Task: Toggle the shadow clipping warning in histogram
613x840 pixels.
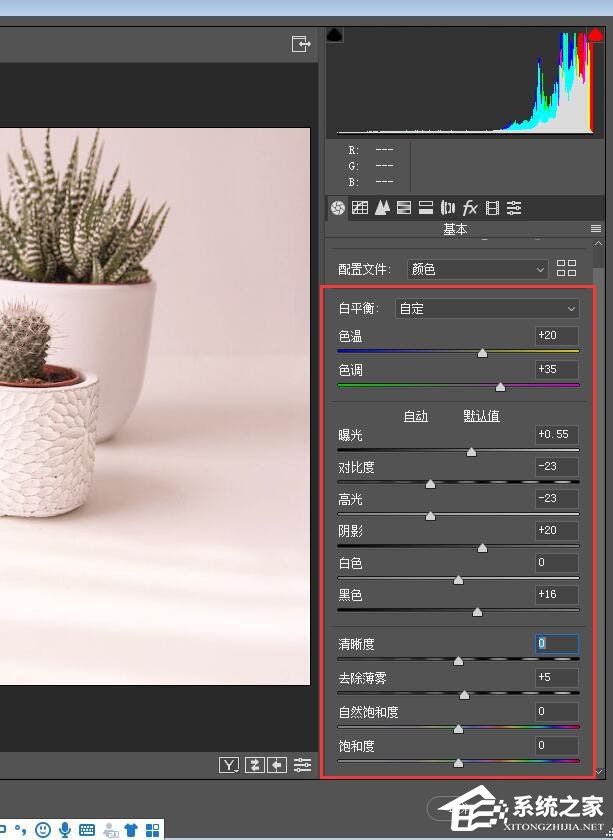Action: pos(335,36)
